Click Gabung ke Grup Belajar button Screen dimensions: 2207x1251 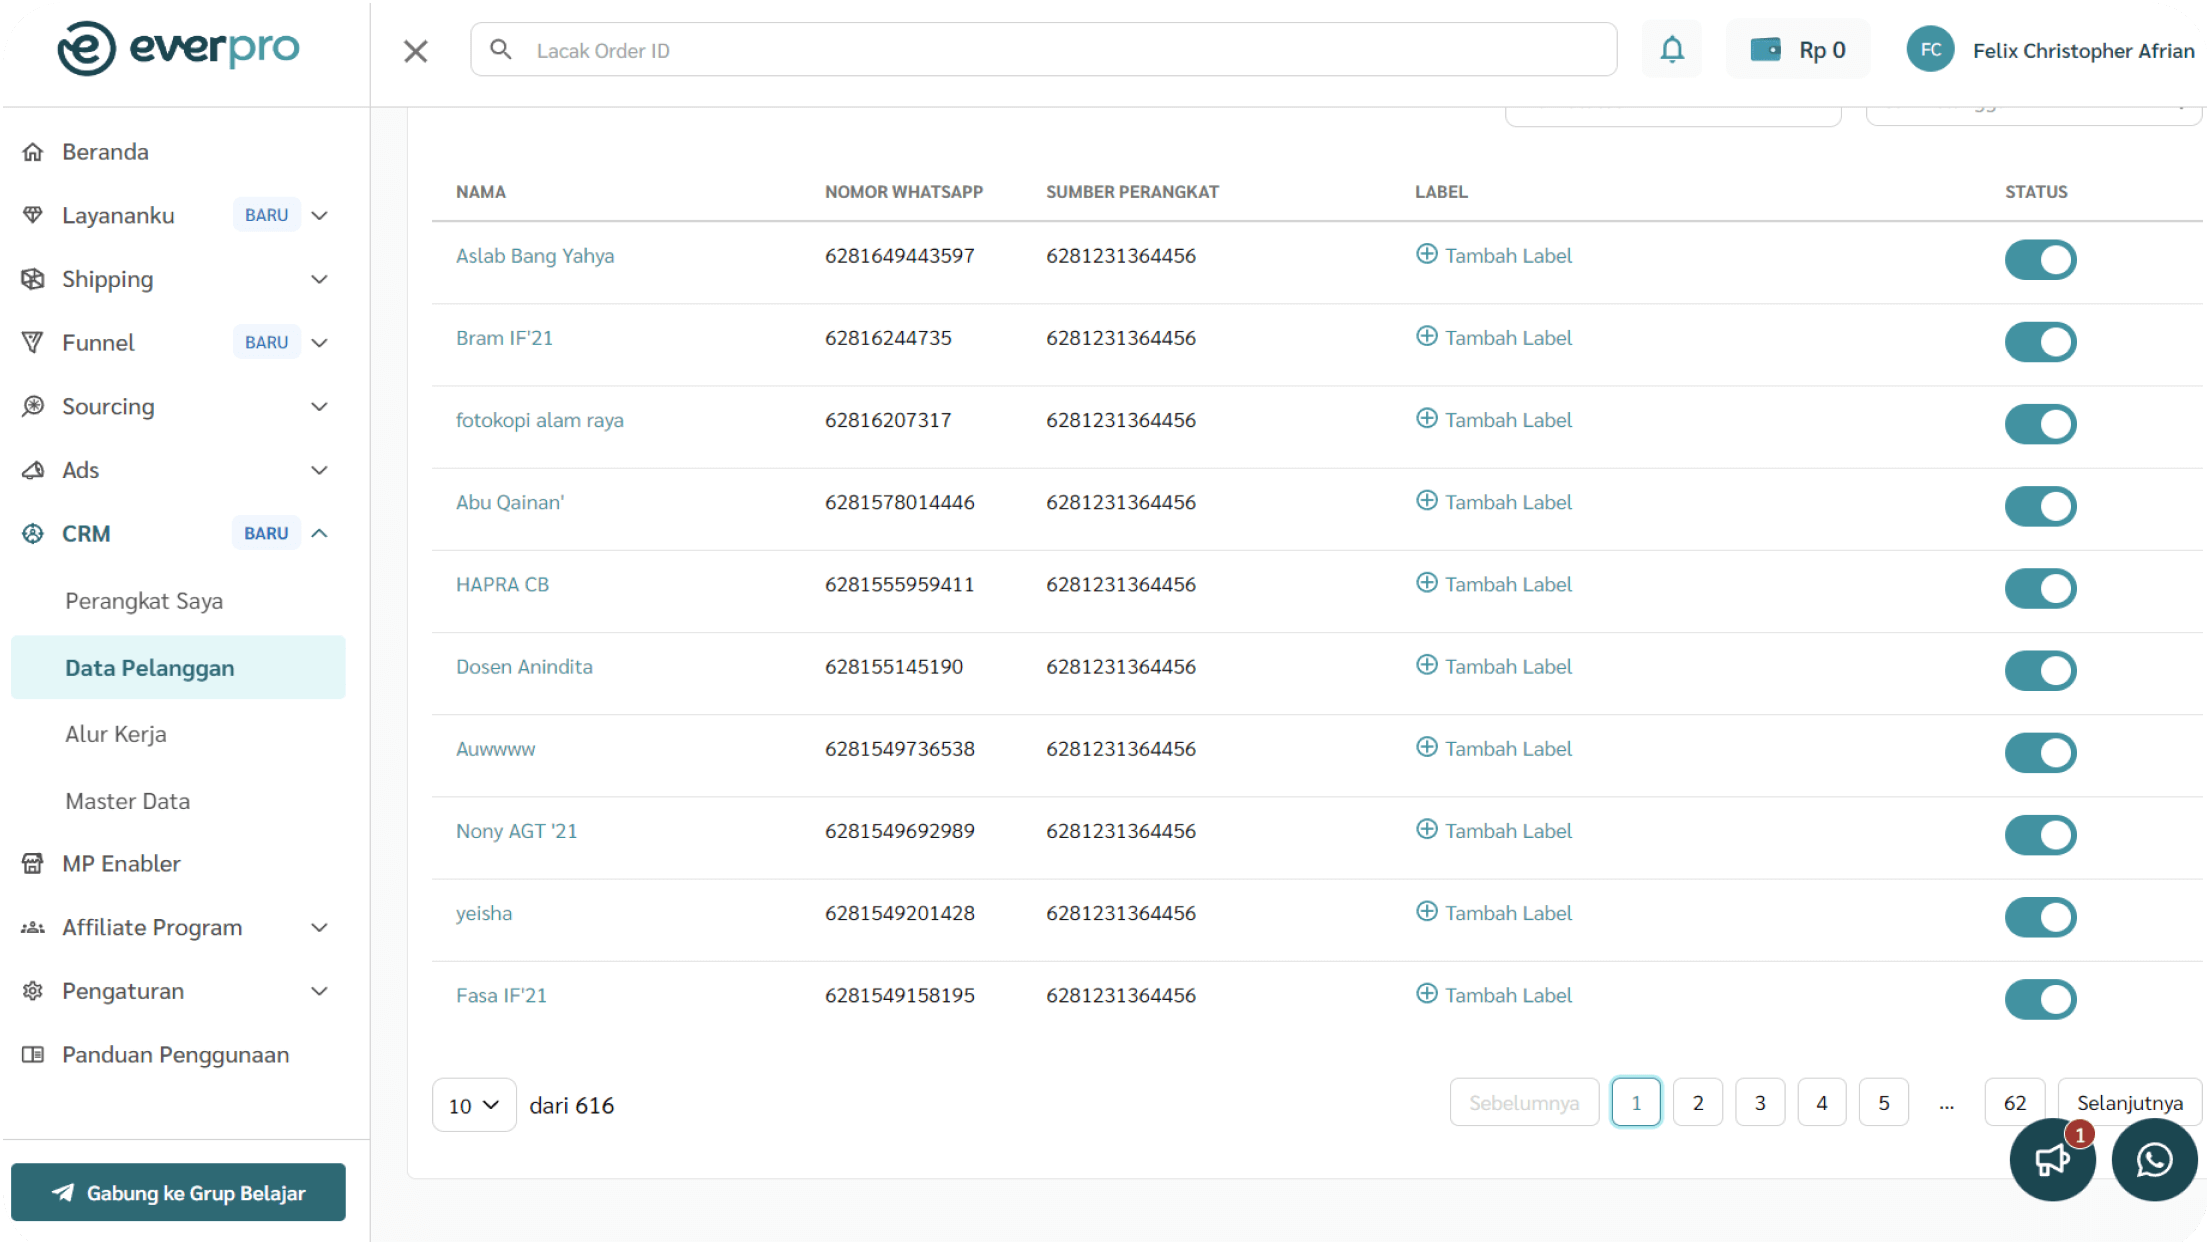tap(178, 1192)
